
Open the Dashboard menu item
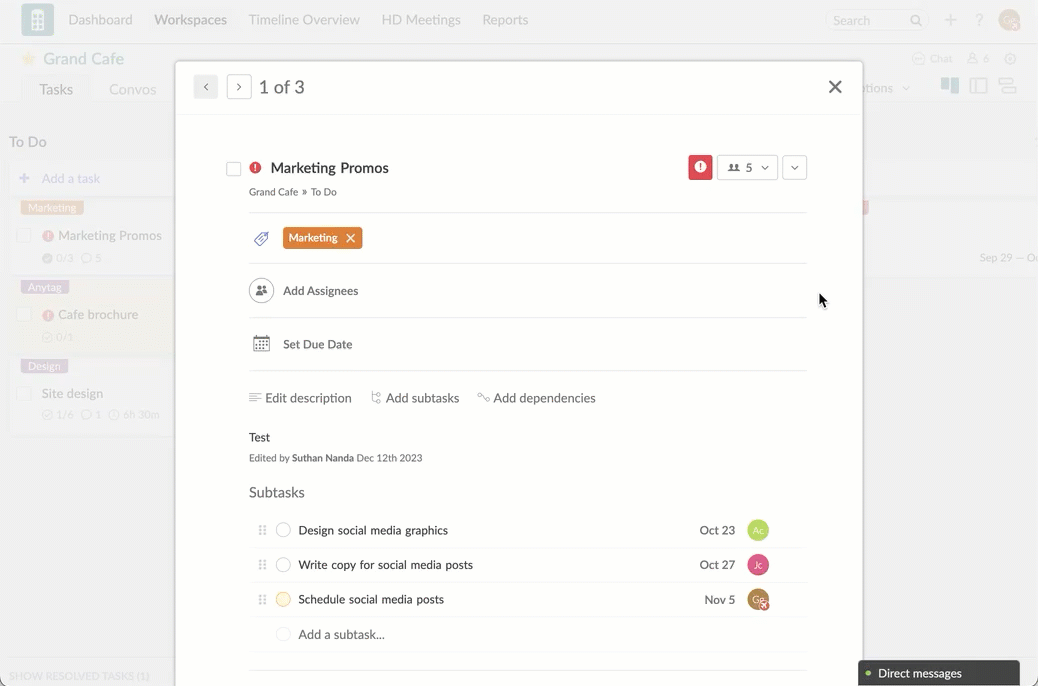(x=101, y=20)
